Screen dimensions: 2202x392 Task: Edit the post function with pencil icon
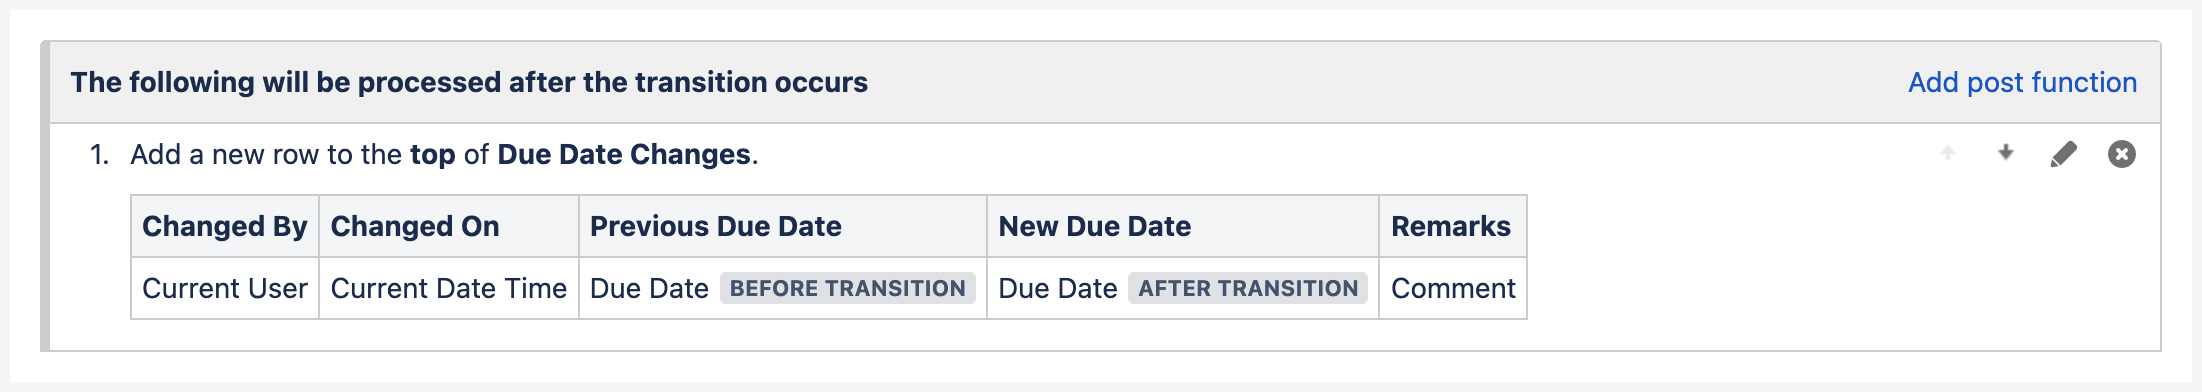(2063, 154)
